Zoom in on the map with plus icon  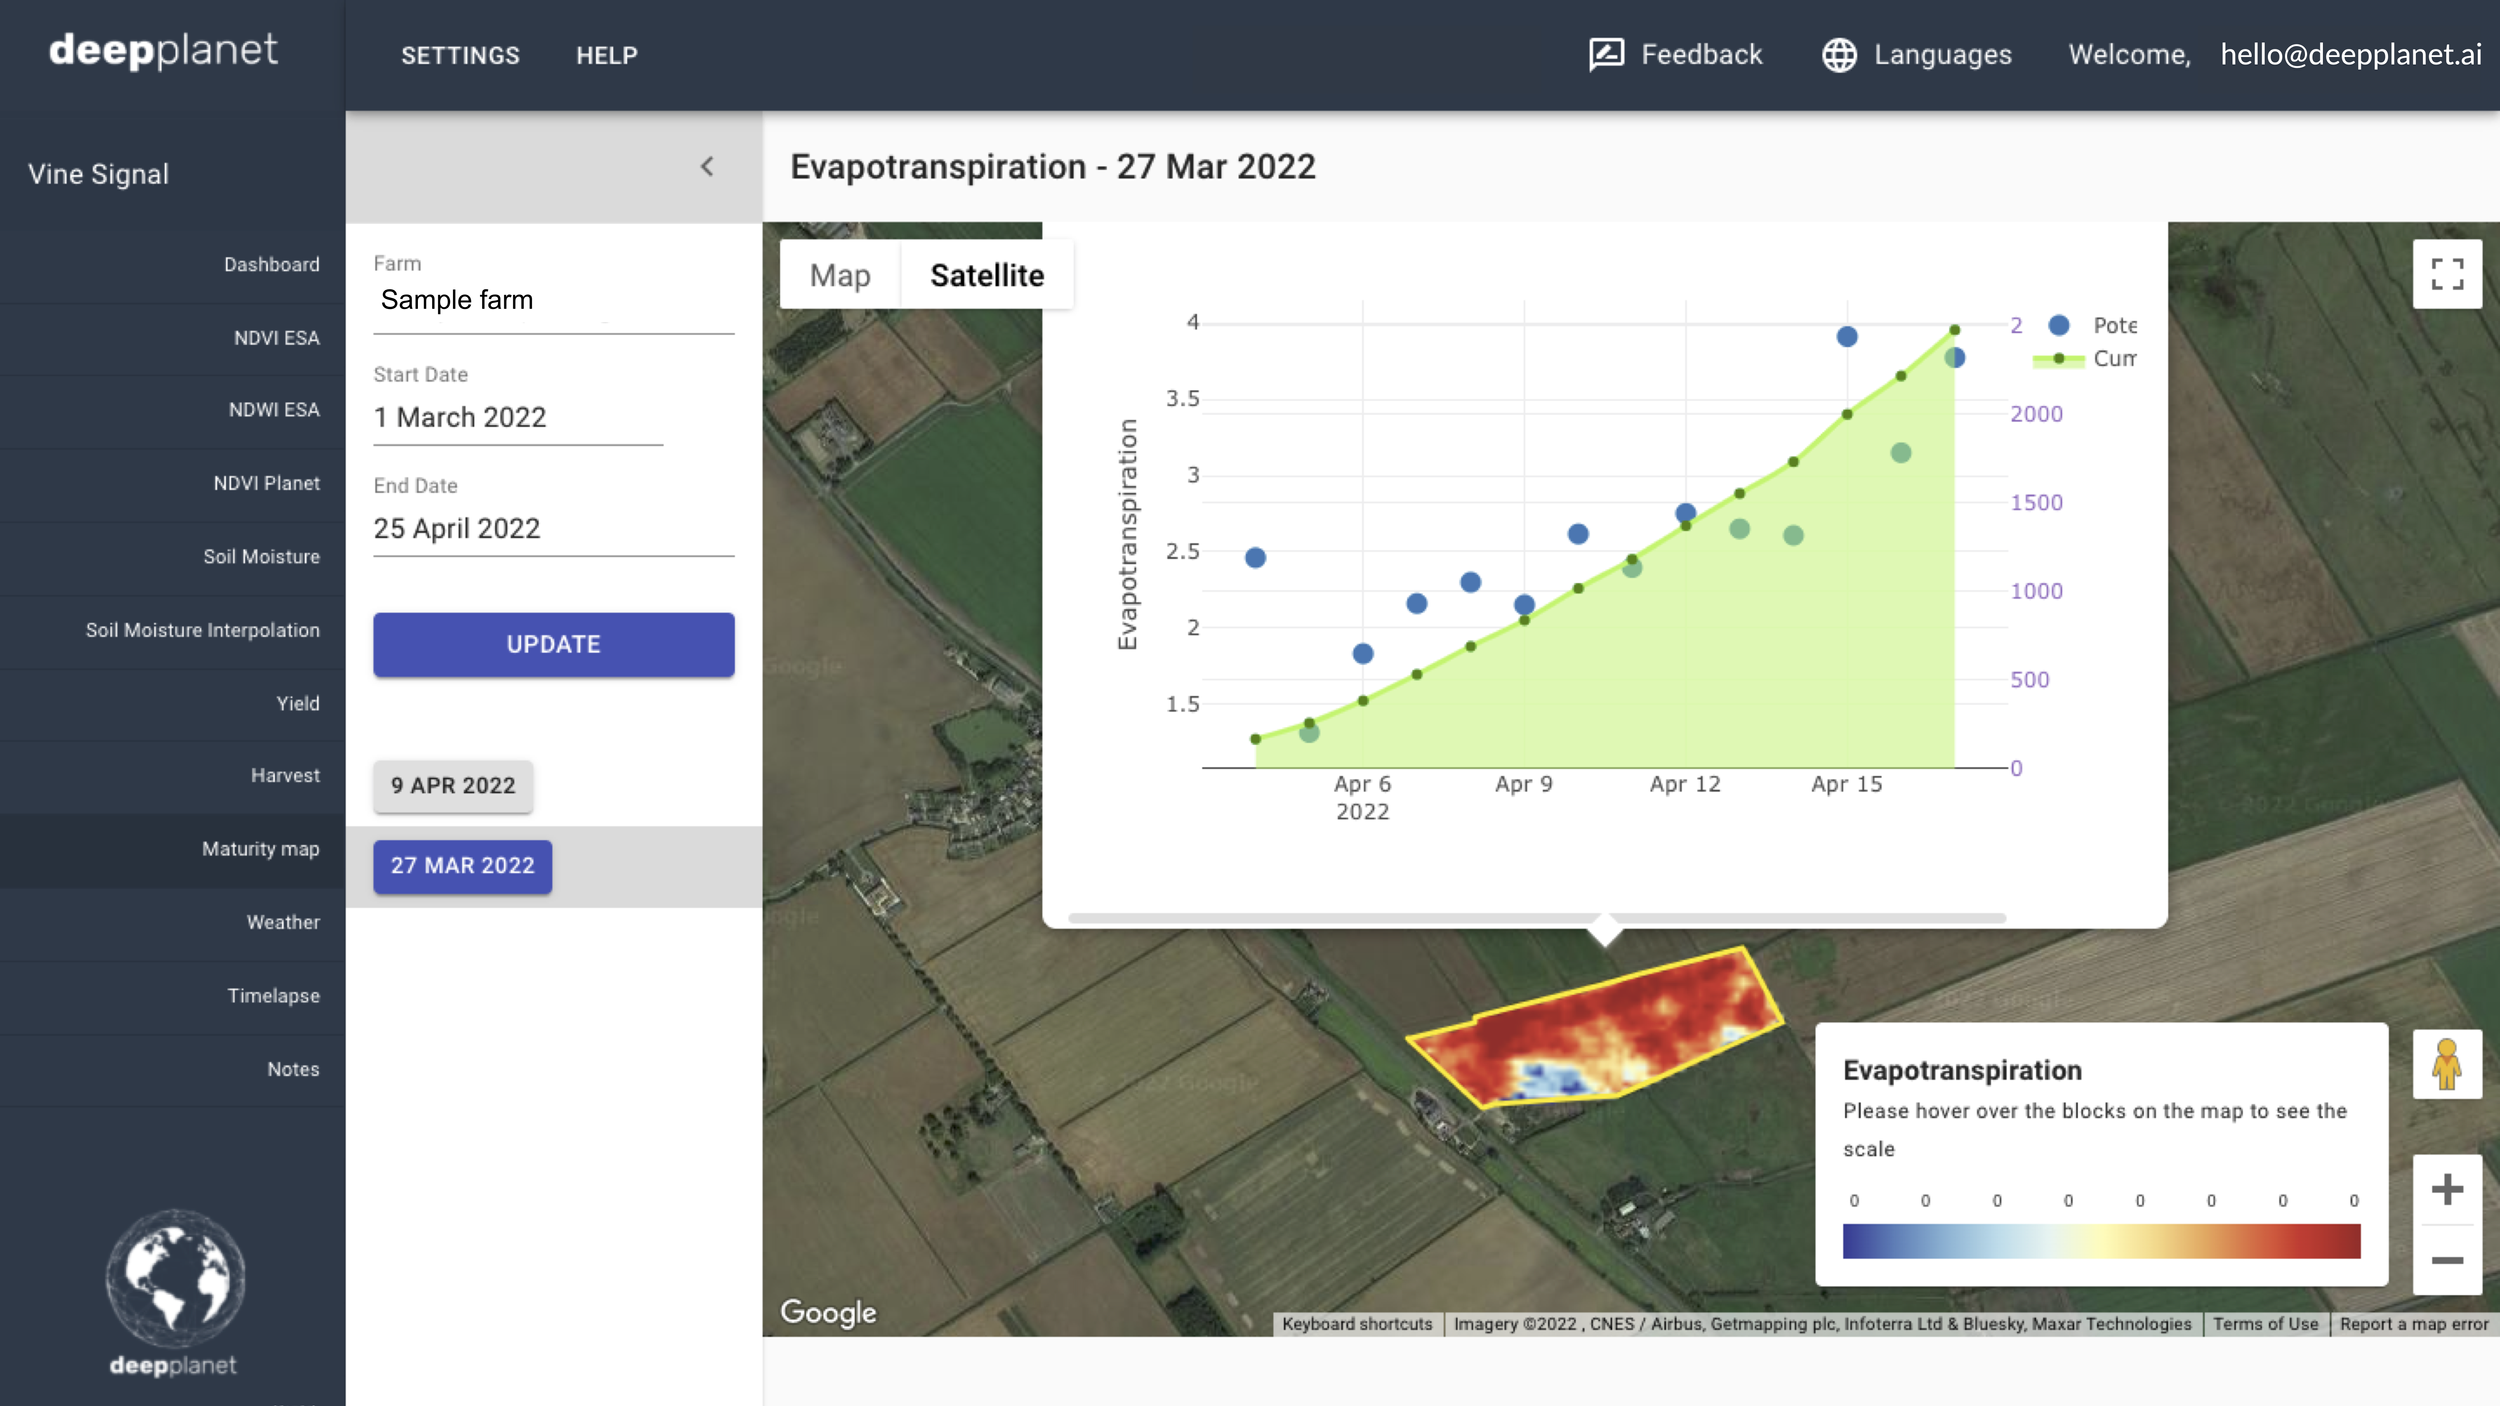pos(2446,1188)
